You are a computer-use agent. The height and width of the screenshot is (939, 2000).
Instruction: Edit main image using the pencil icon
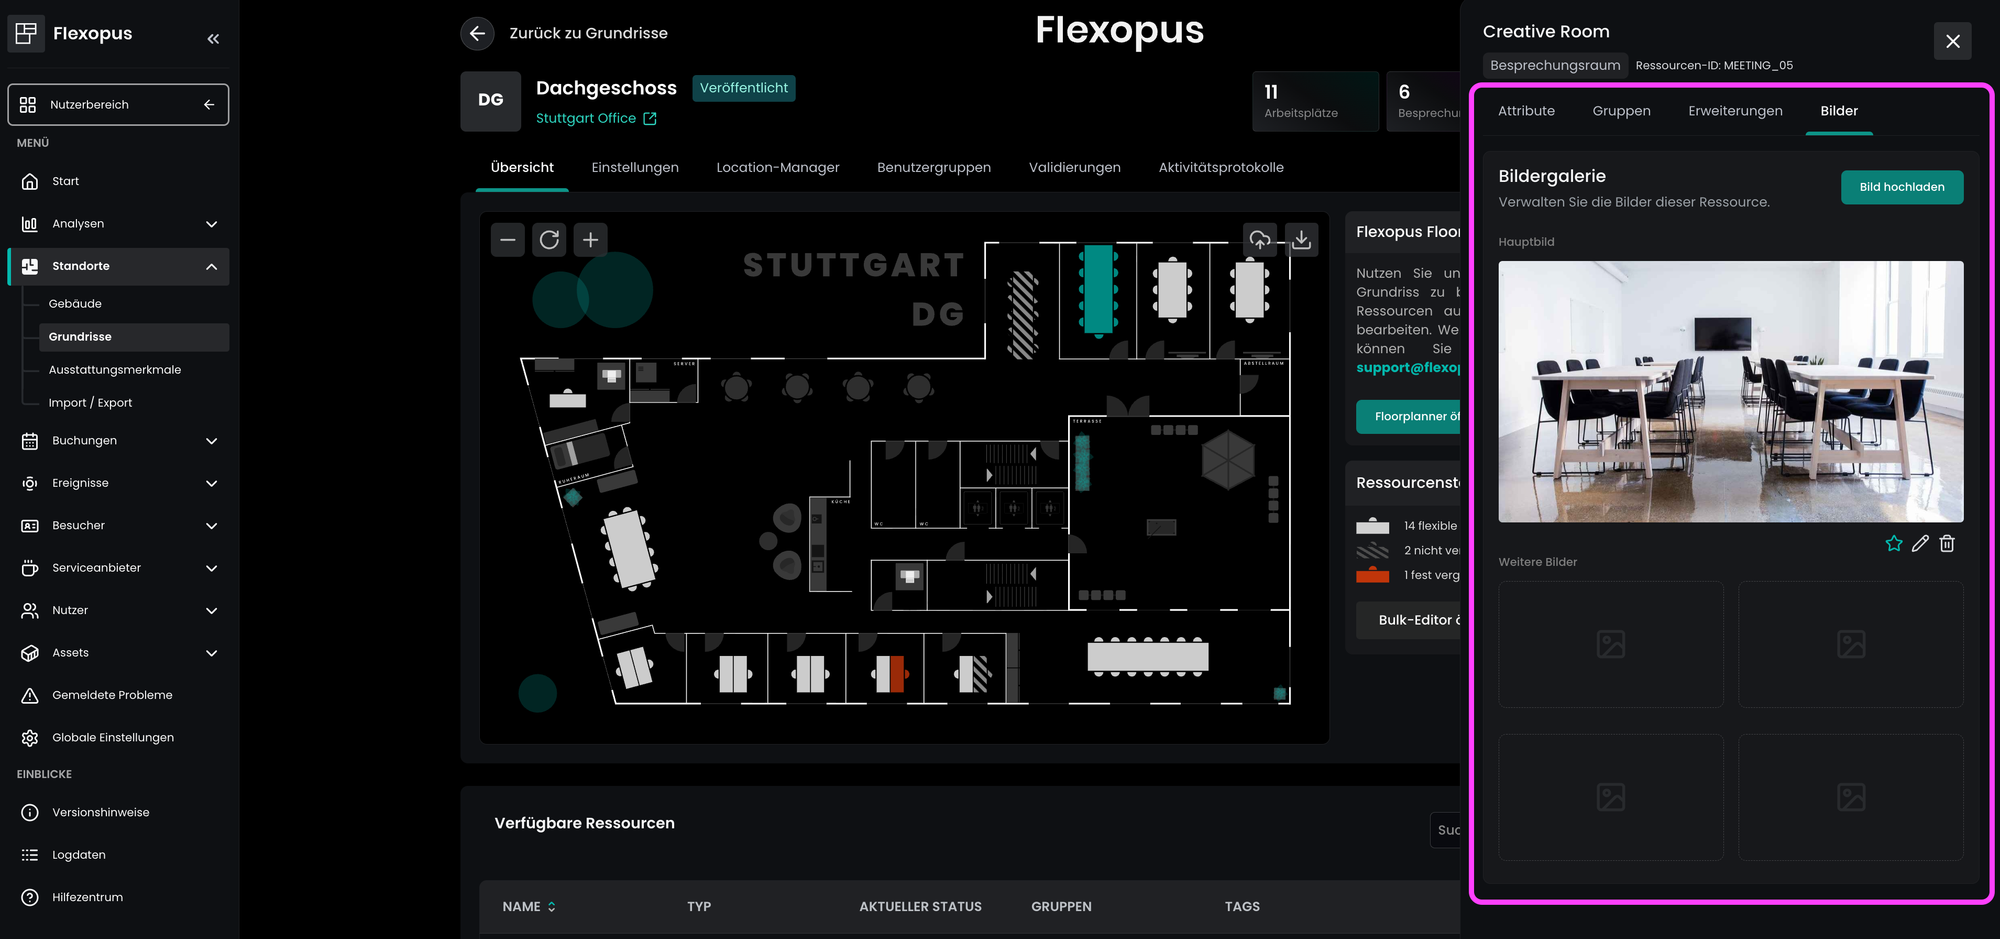coord(1920,544)
